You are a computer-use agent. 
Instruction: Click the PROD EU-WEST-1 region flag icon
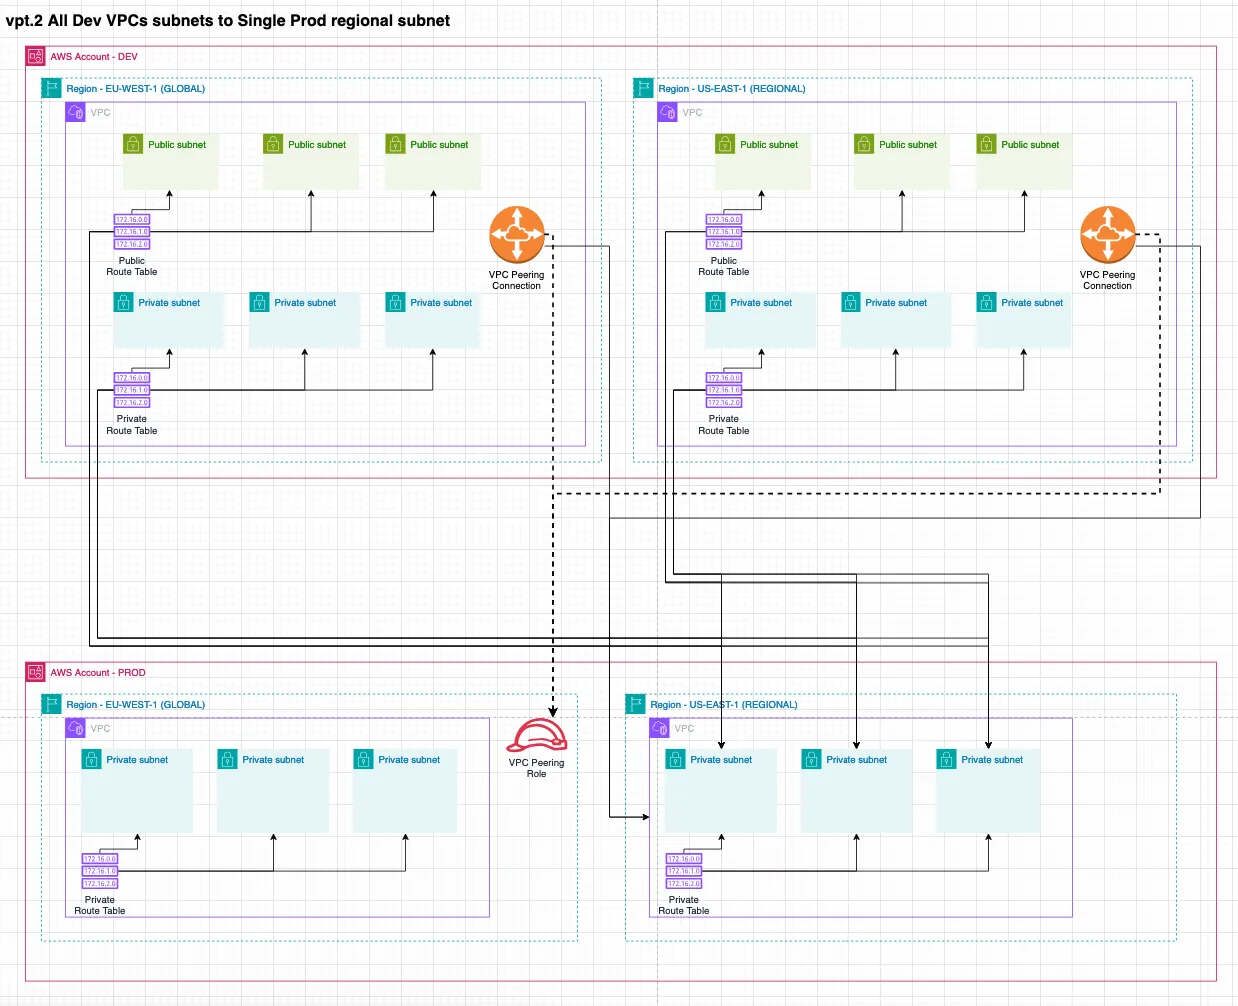[52, 705]
